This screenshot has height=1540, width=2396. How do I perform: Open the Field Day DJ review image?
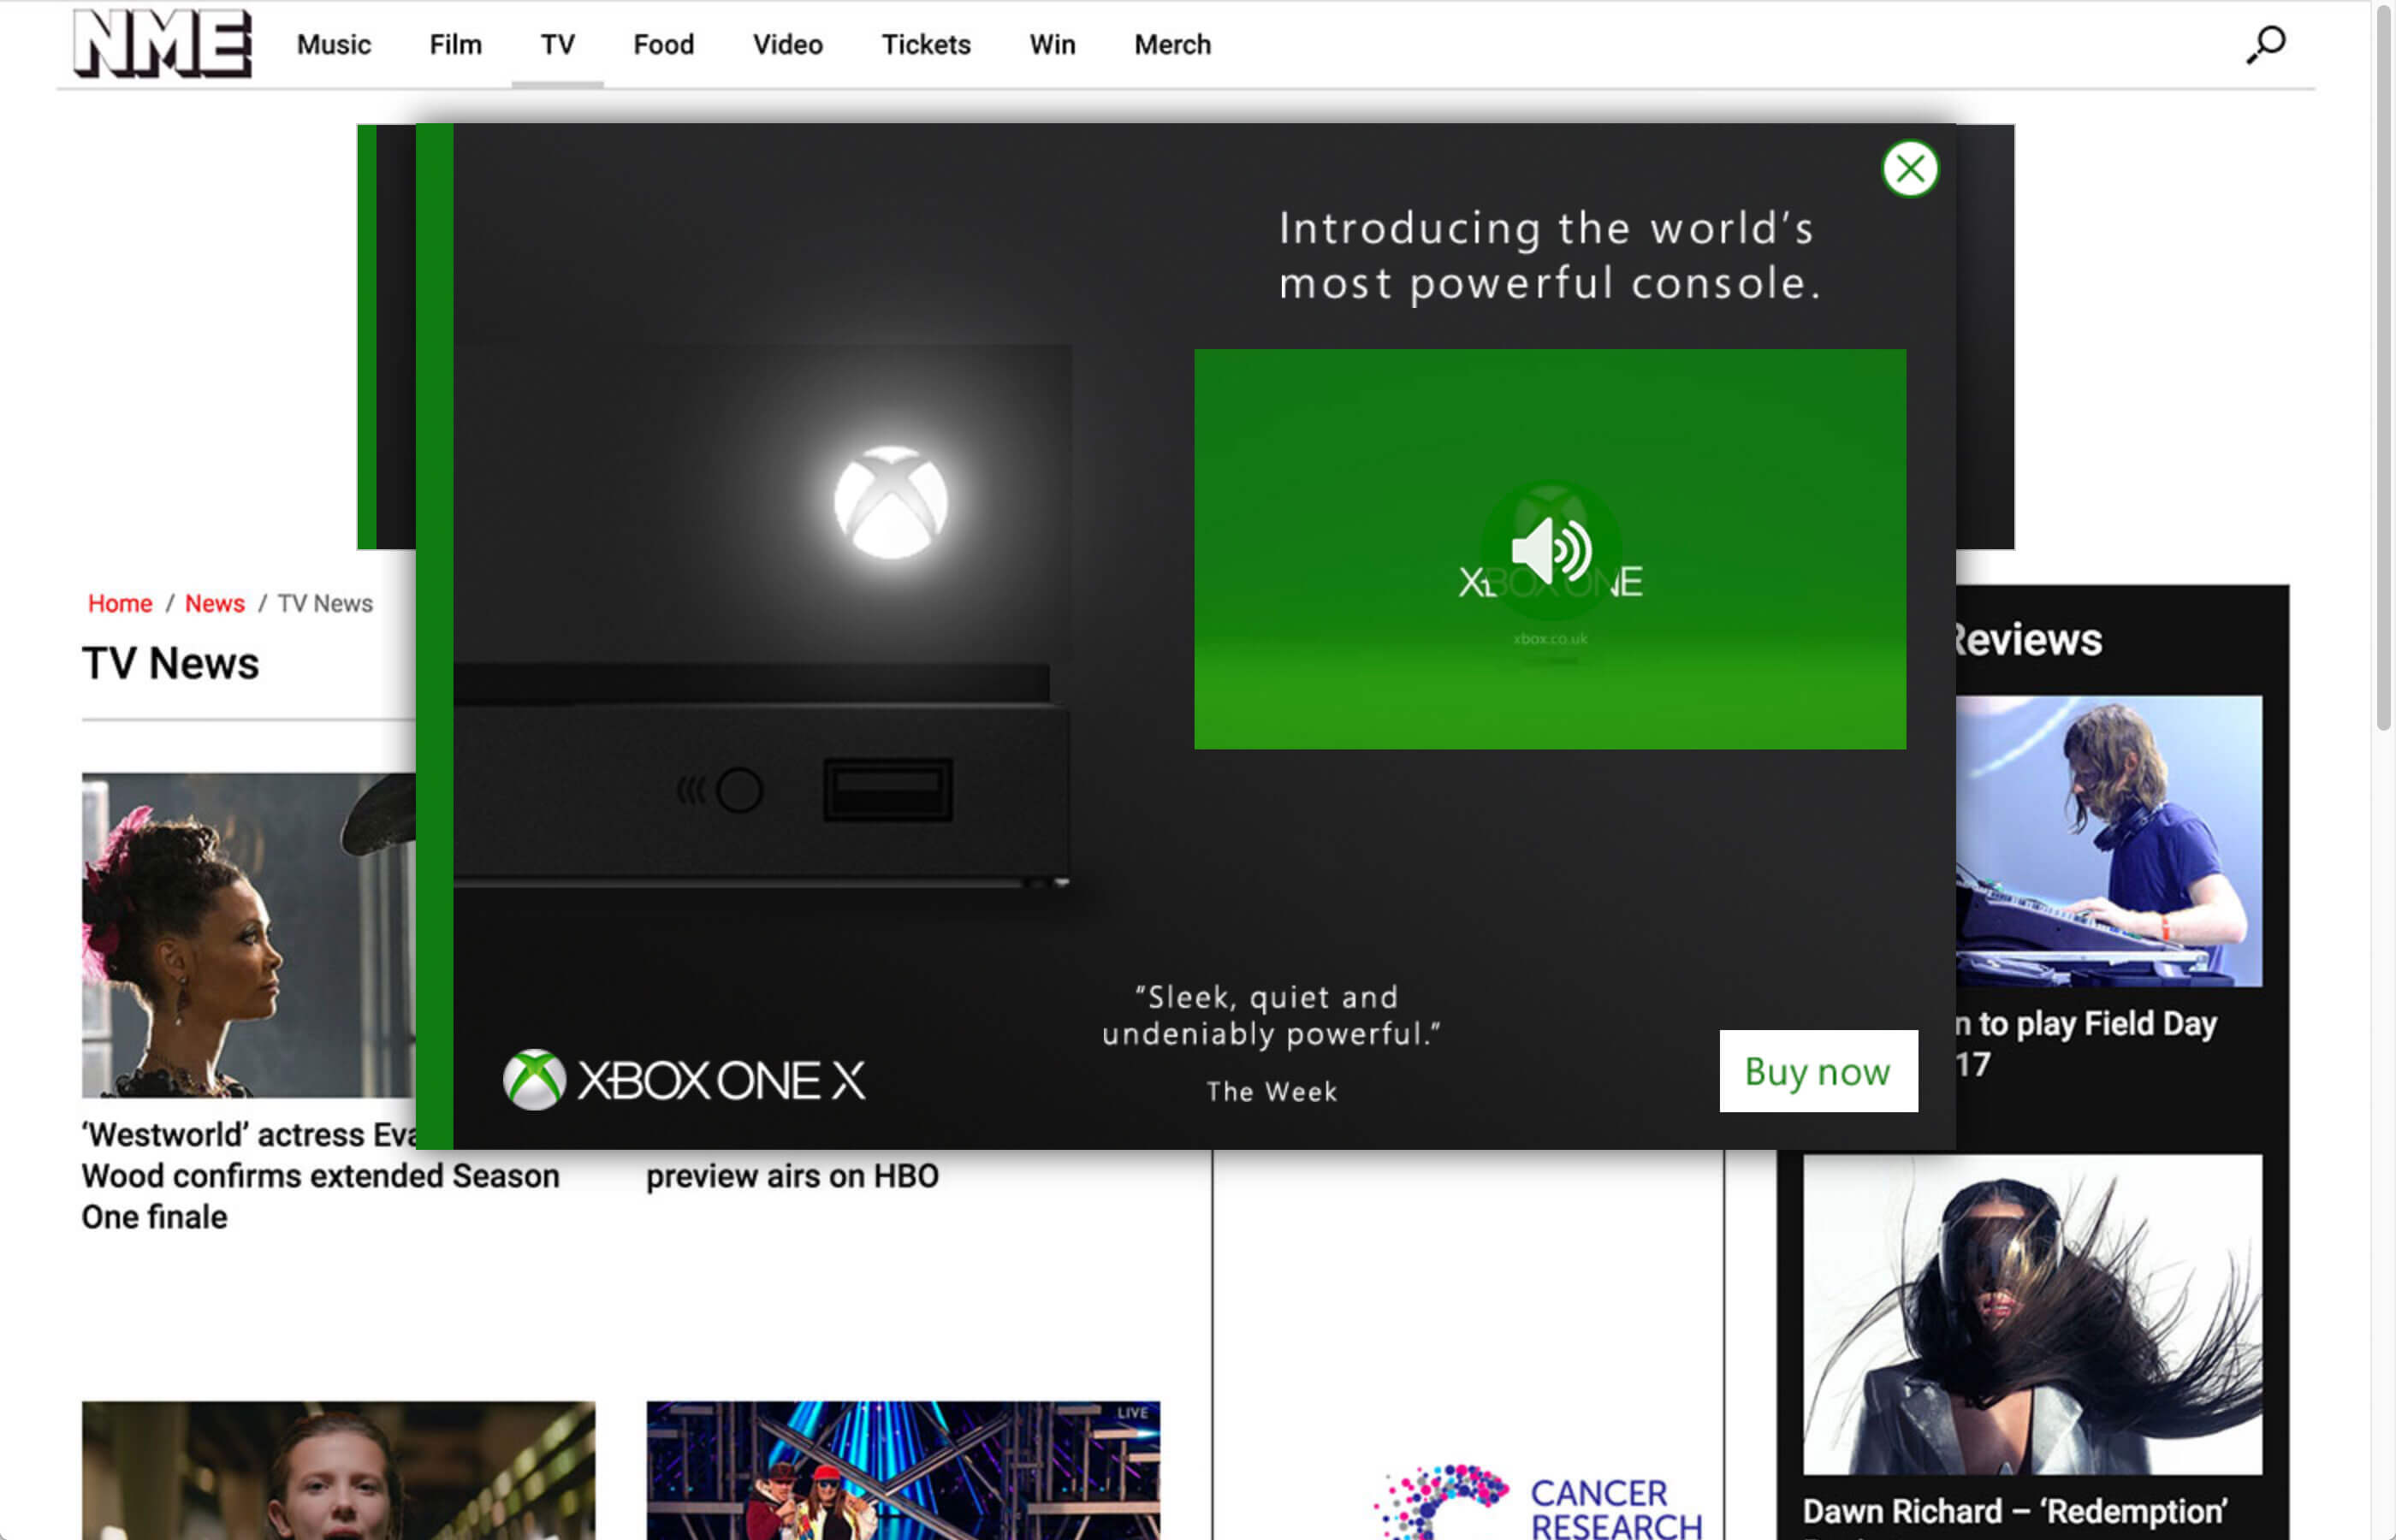pos(2109,841)
